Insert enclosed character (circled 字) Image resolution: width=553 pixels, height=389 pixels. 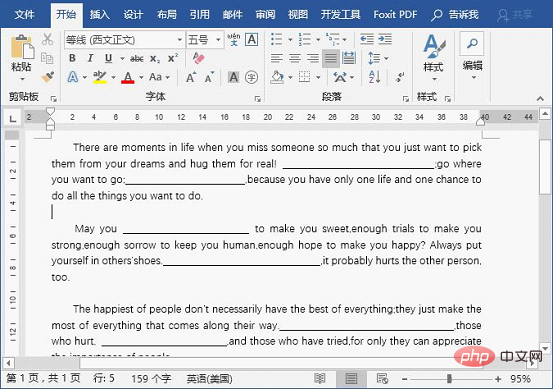pos(251,77)
